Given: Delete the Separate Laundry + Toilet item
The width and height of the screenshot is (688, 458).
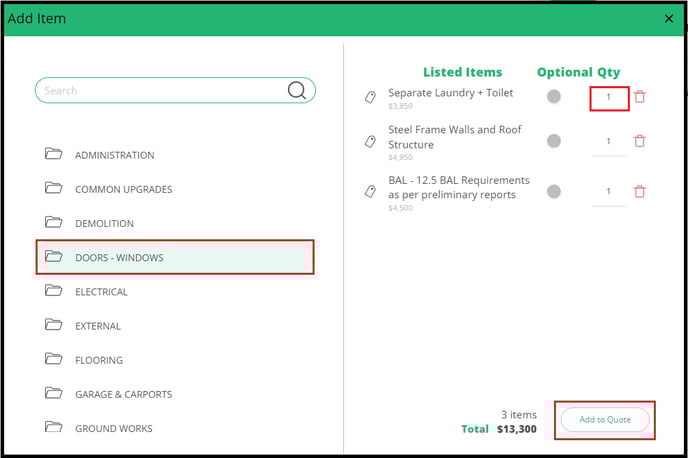Looking at the screenshot, I should pos(640,97).
